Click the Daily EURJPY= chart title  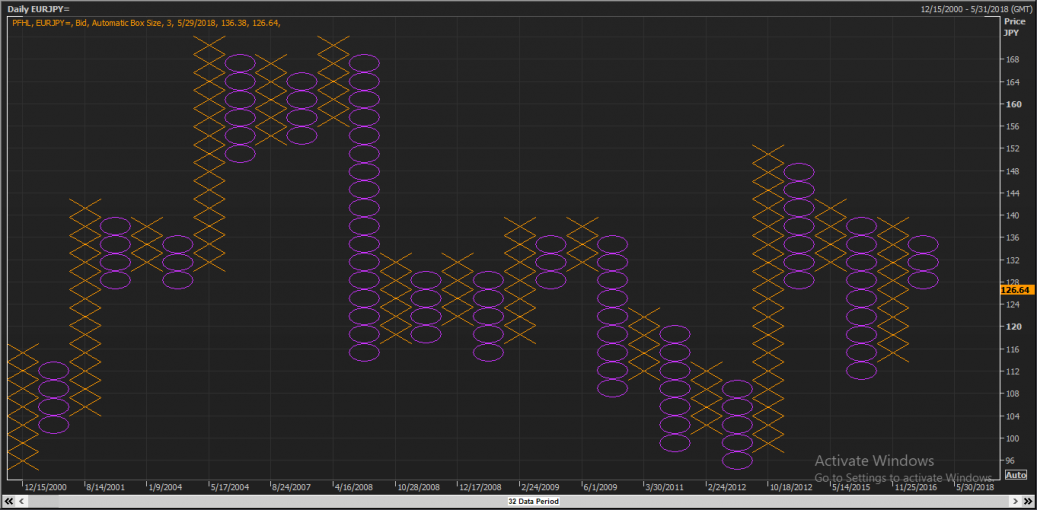[x=39, y=9]
